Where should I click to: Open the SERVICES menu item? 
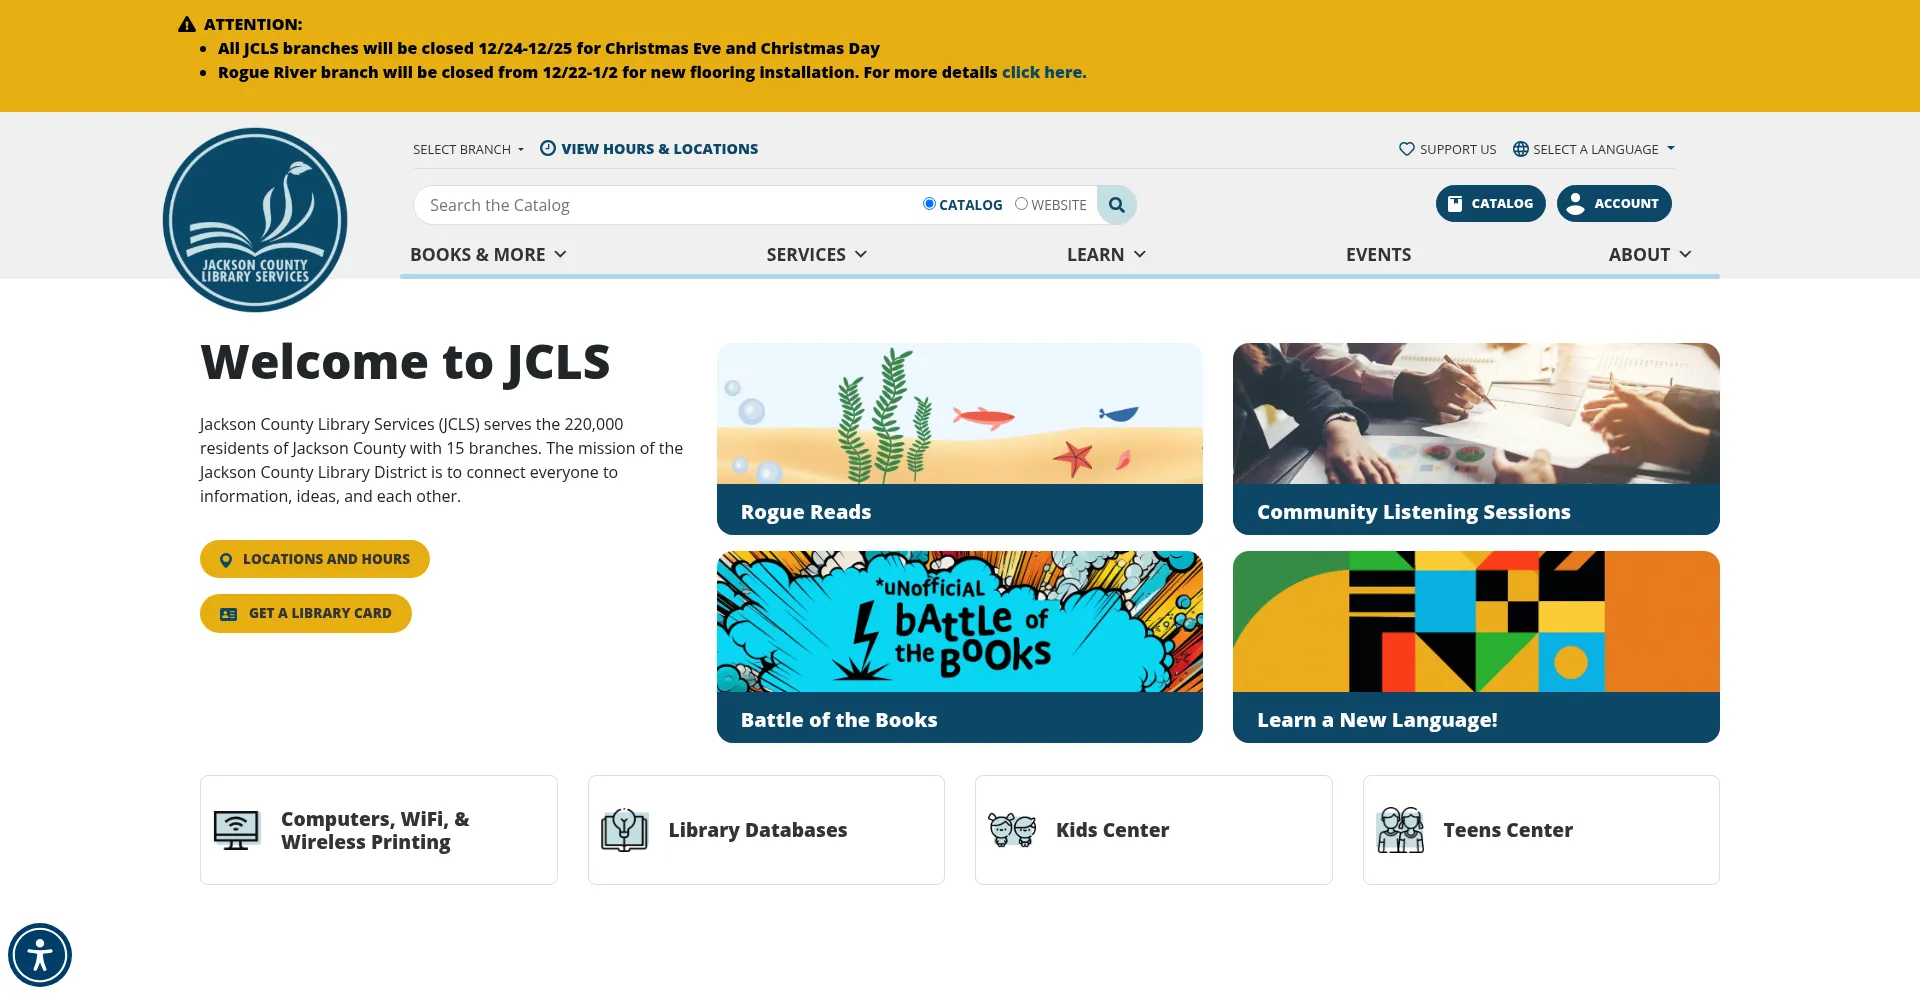816,254
